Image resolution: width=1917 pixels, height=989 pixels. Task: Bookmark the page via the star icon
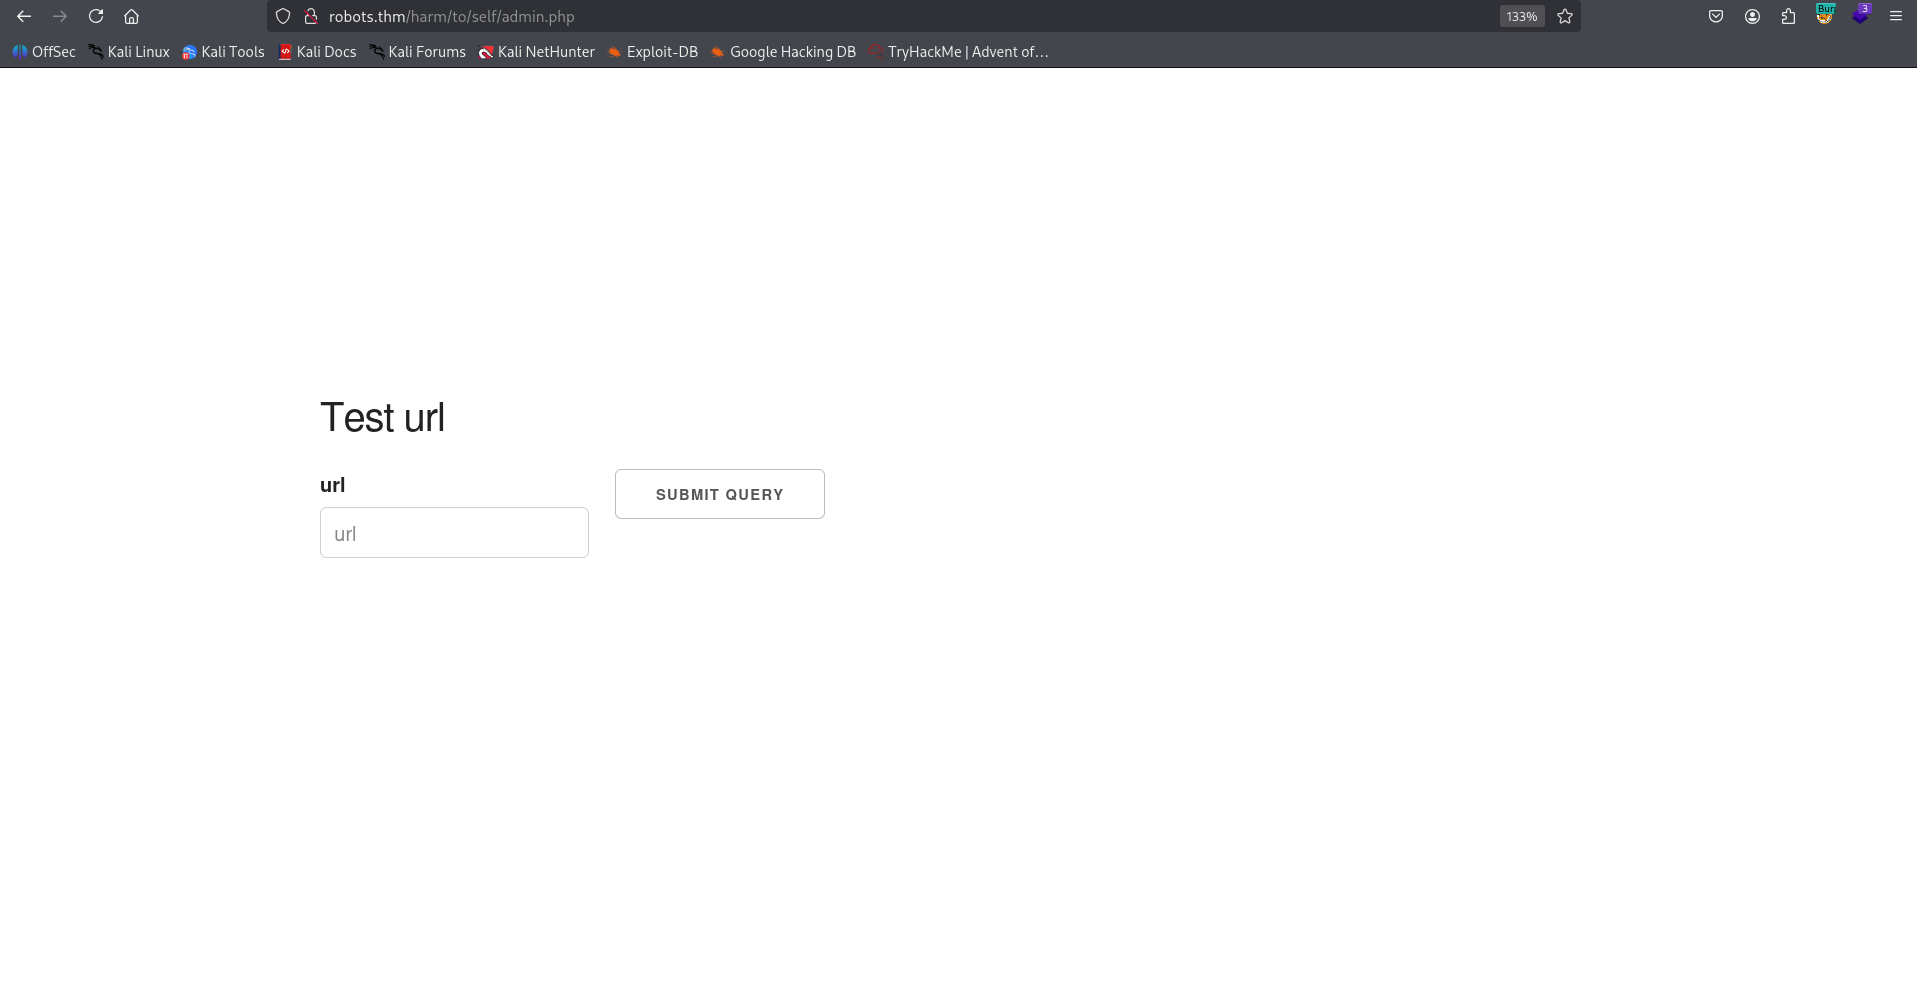tap(1565, 16)
